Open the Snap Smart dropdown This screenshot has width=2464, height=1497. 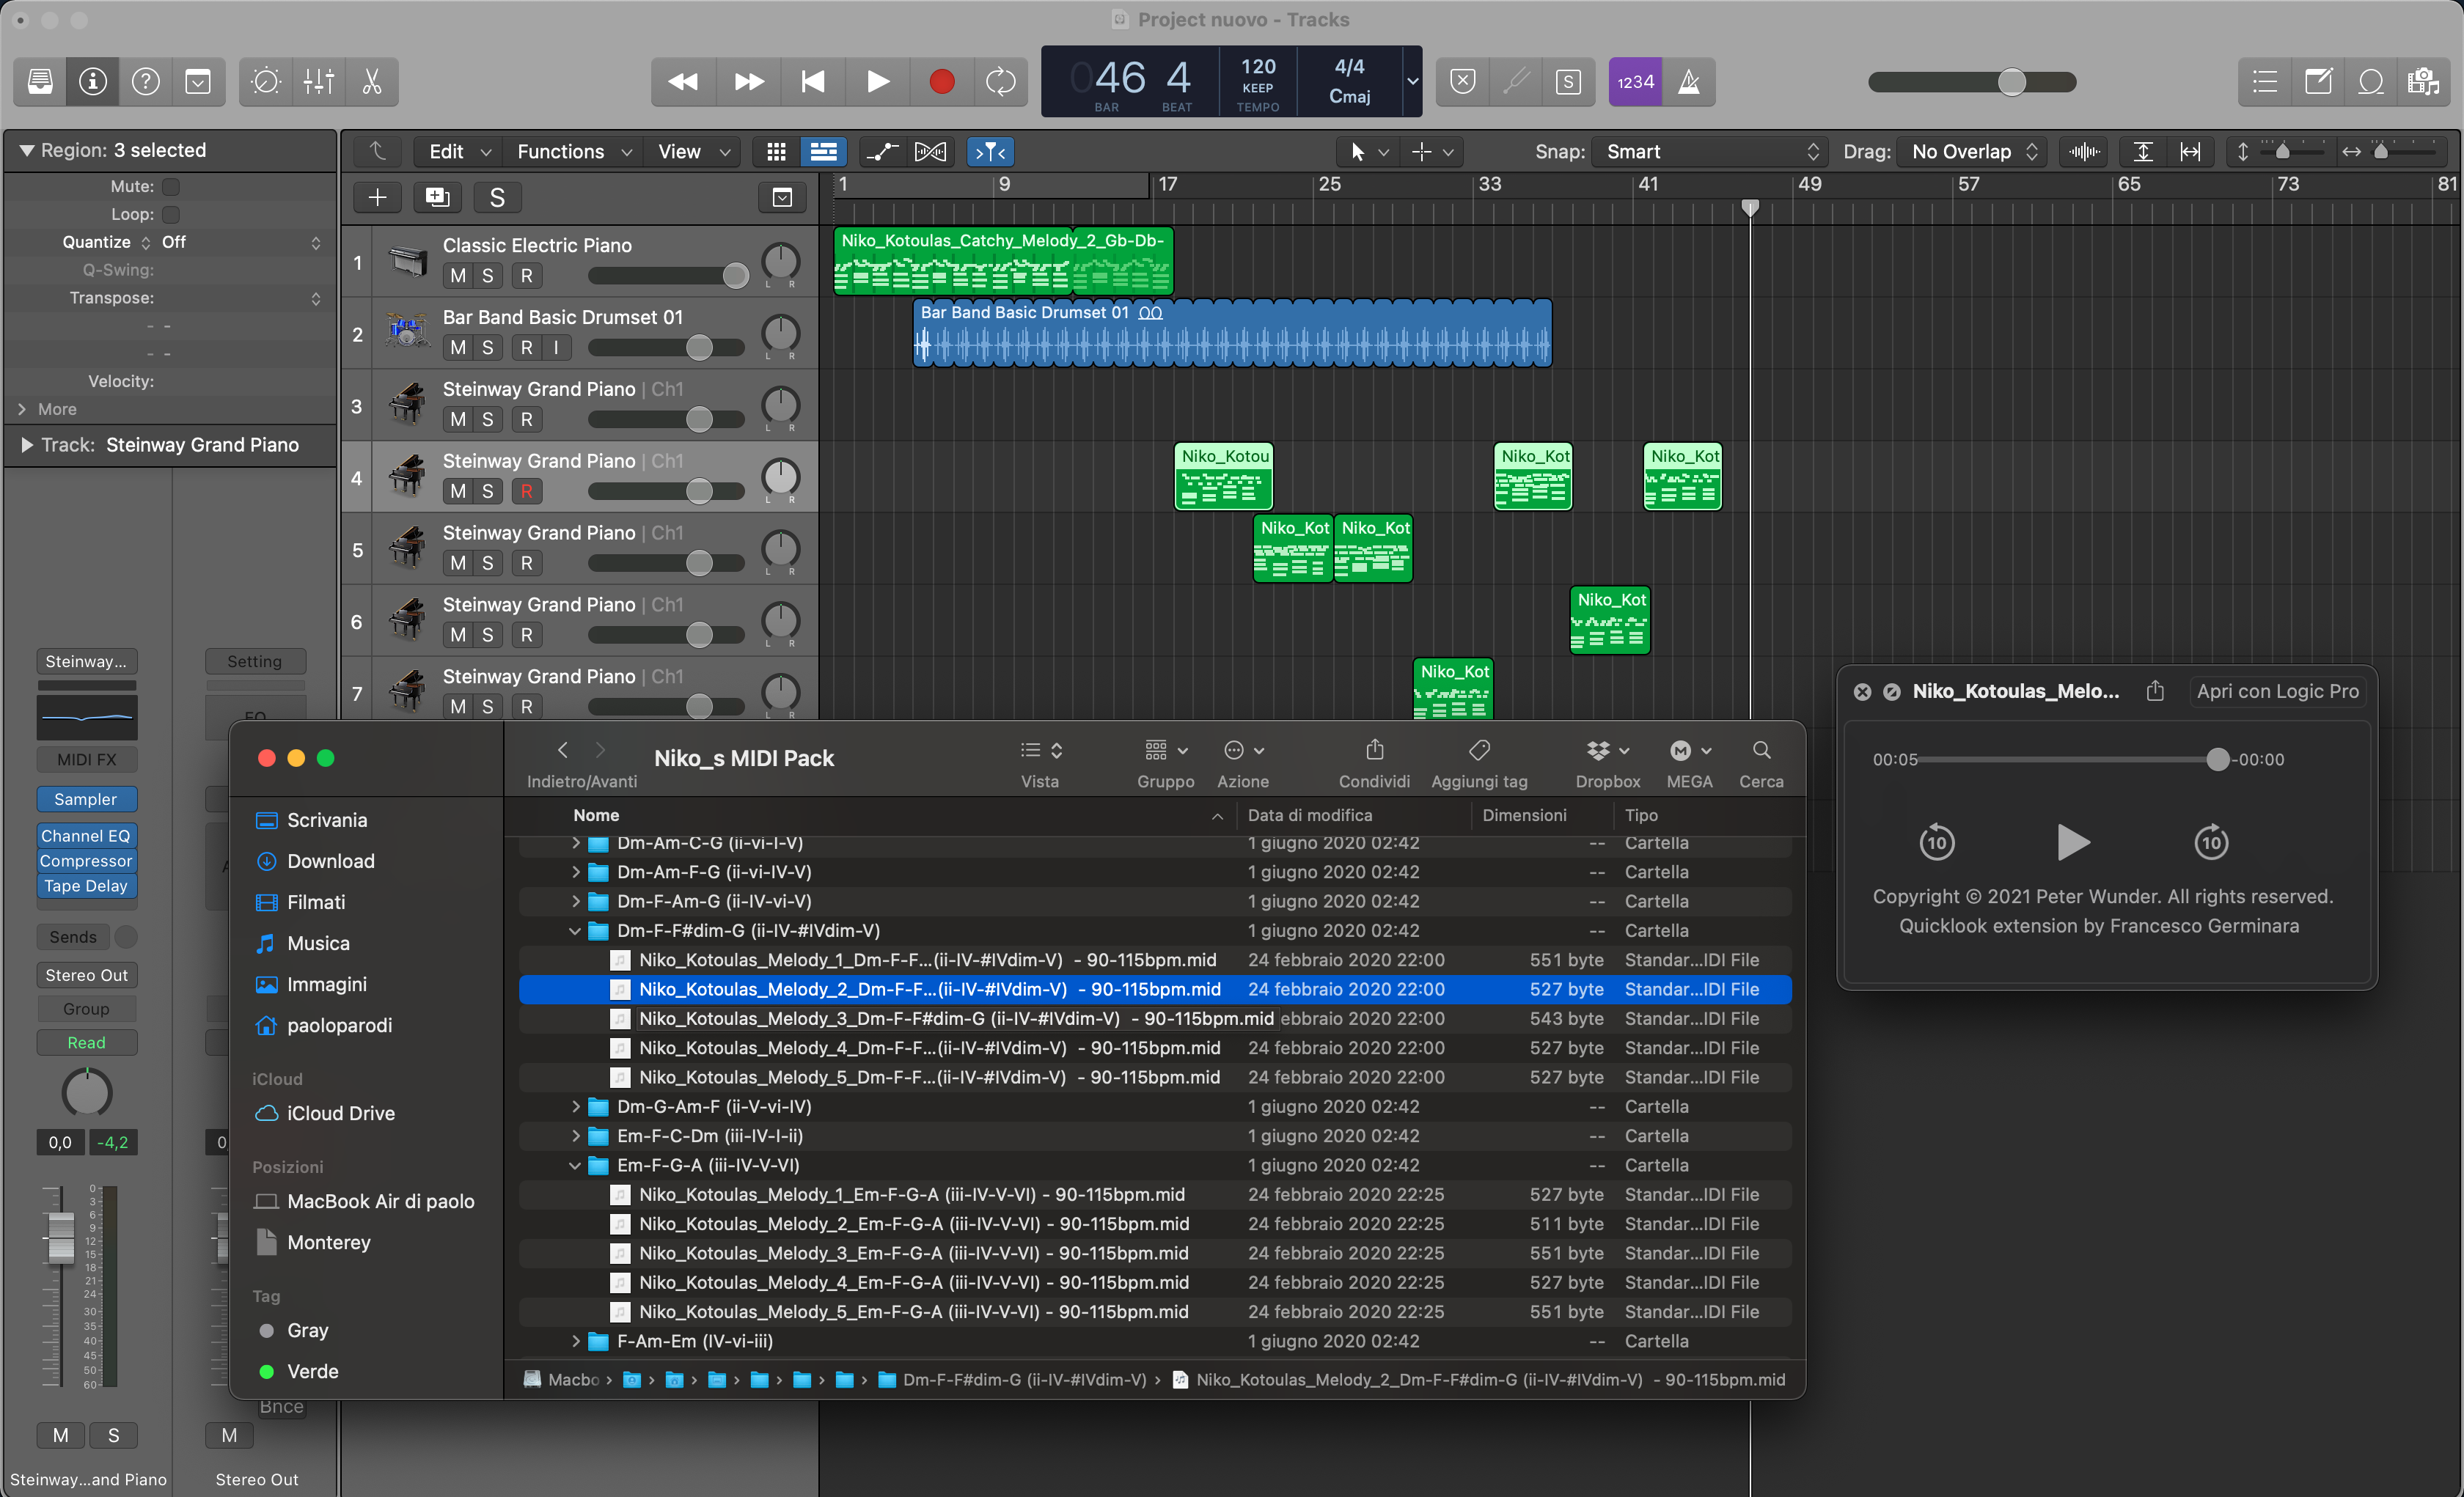(1711, 152)
